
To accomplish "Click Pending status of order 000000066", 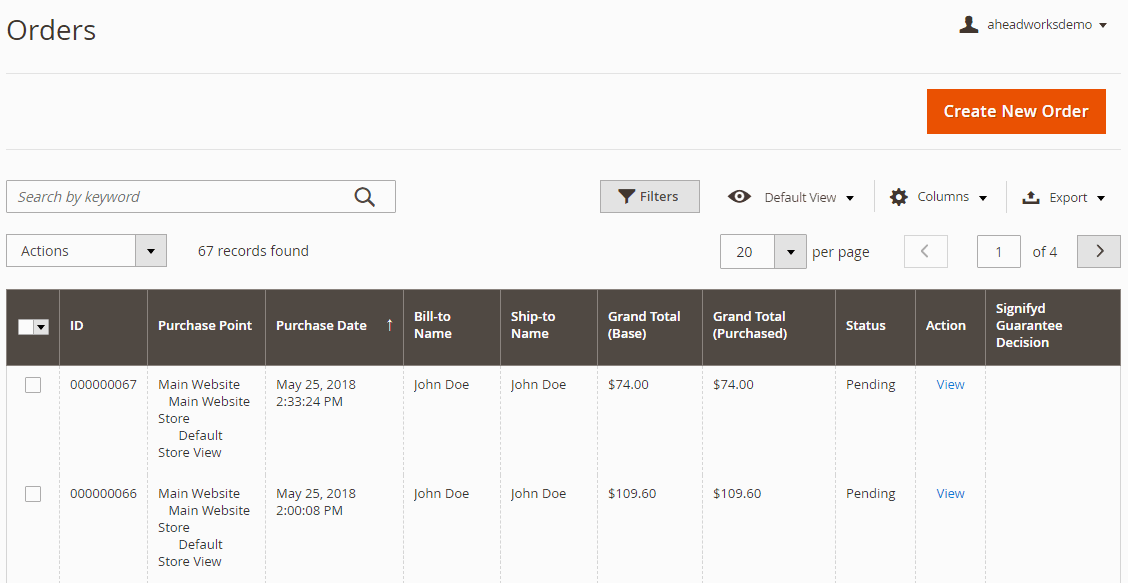I will [870, 493].
